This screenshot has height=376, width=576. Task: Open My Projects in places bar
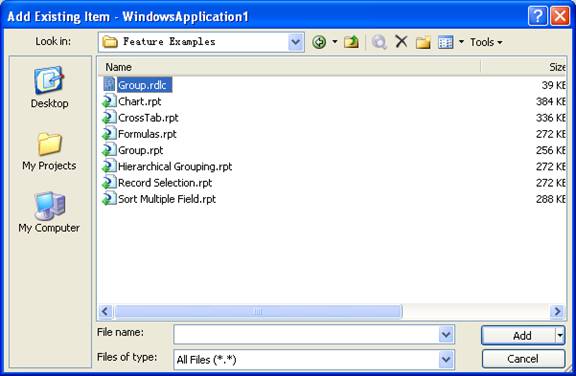pyautogui.click(x=49, y=151)
